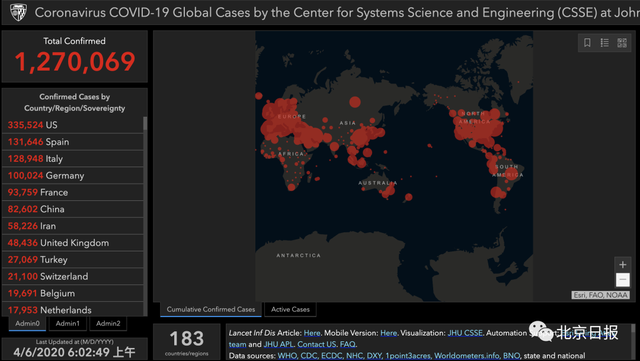Switch to Active Cases tab

(290, 310)
